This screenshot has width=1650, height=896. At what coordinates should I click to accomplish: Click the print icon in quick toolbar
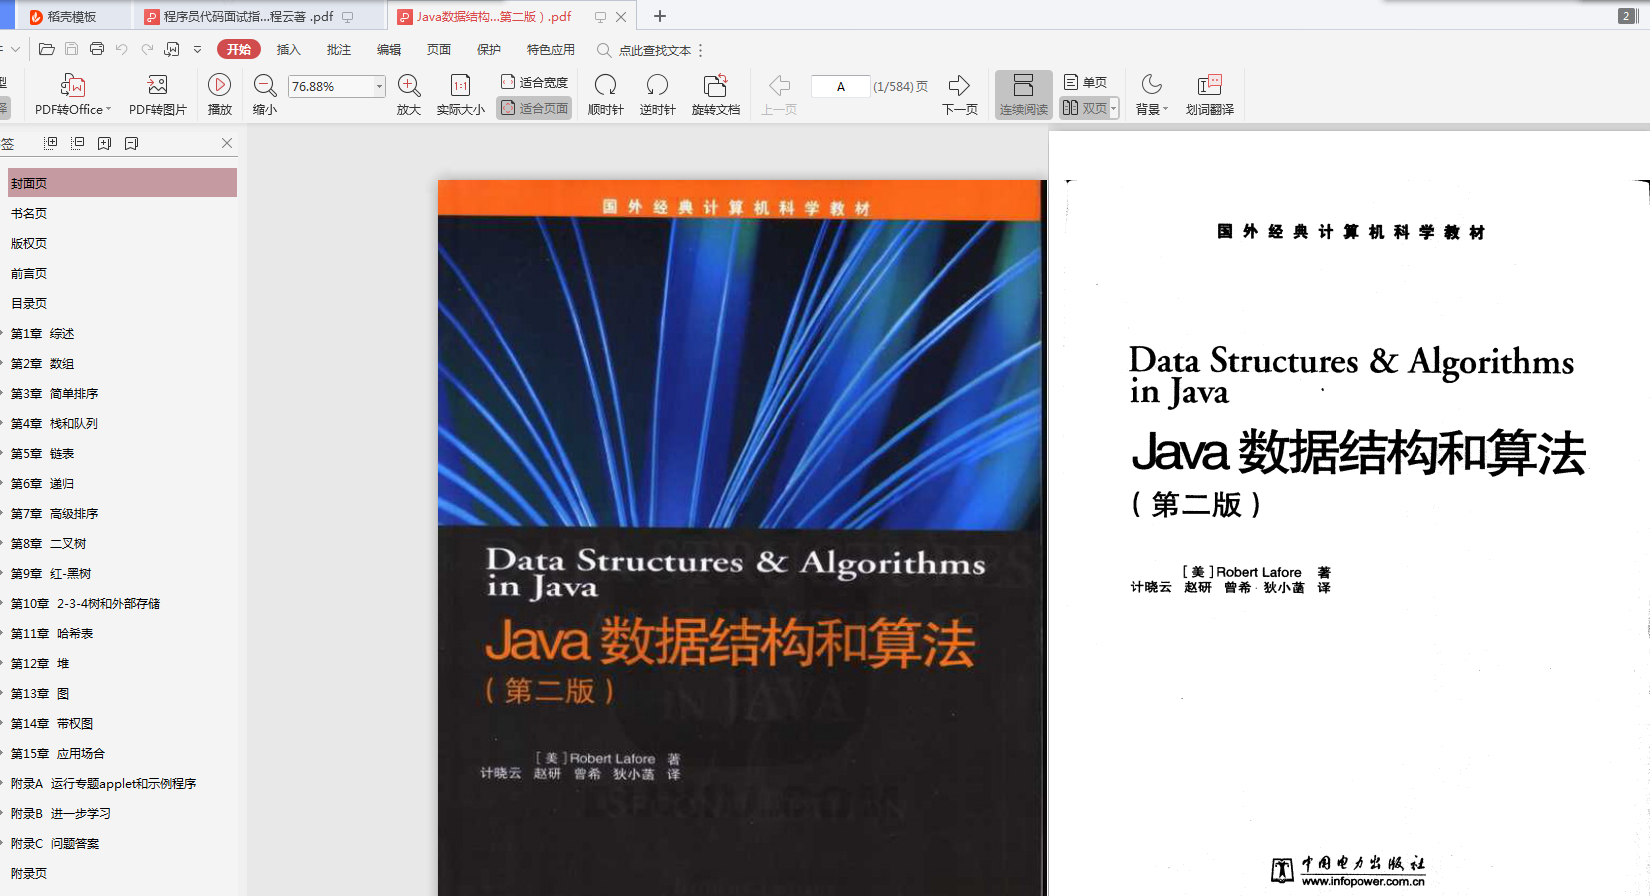pyautogui.click(x=97, y=49)
